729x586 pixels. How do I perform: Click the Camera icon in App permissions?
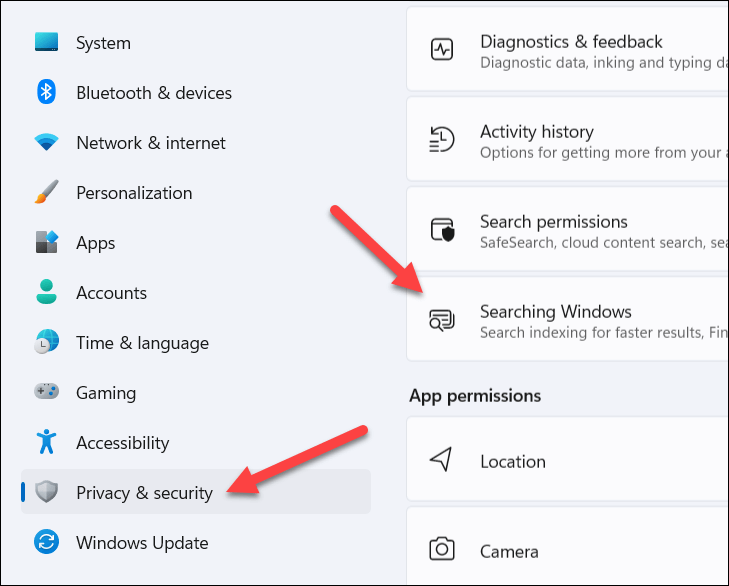pos(441,550)
